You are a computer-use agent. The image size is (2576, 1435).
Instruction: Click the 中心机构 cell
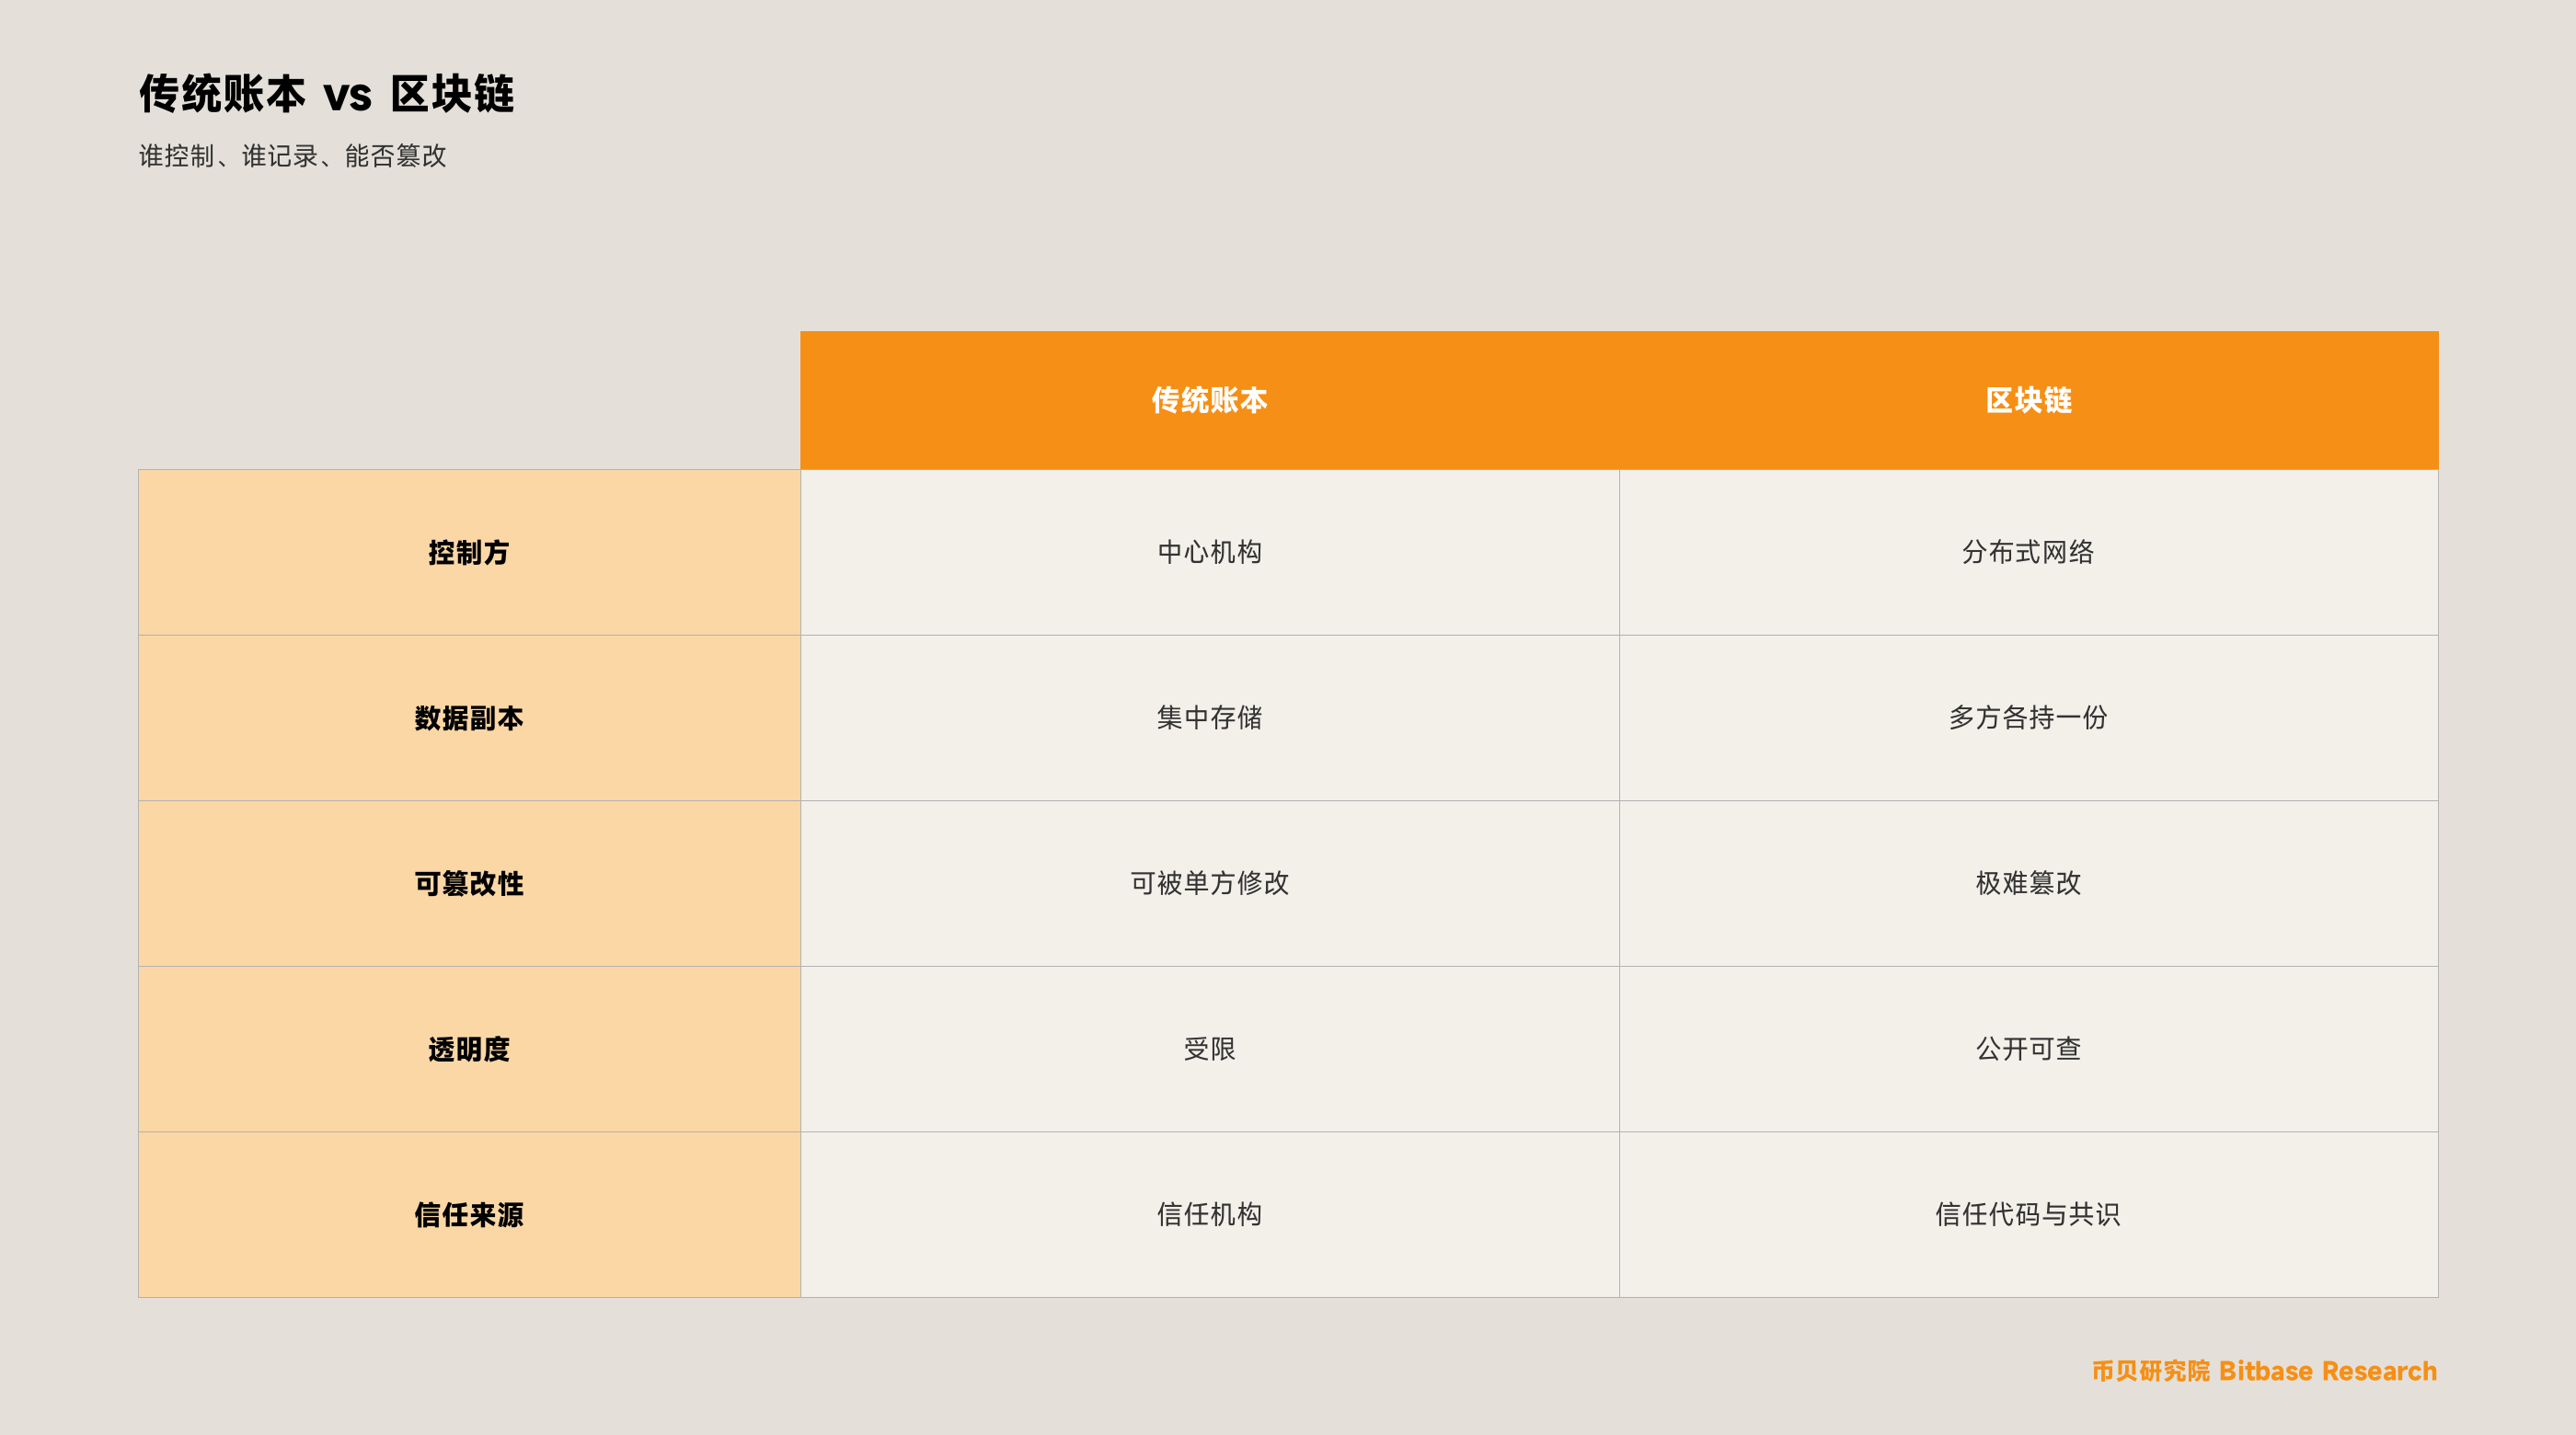[x=1209, y=552]
